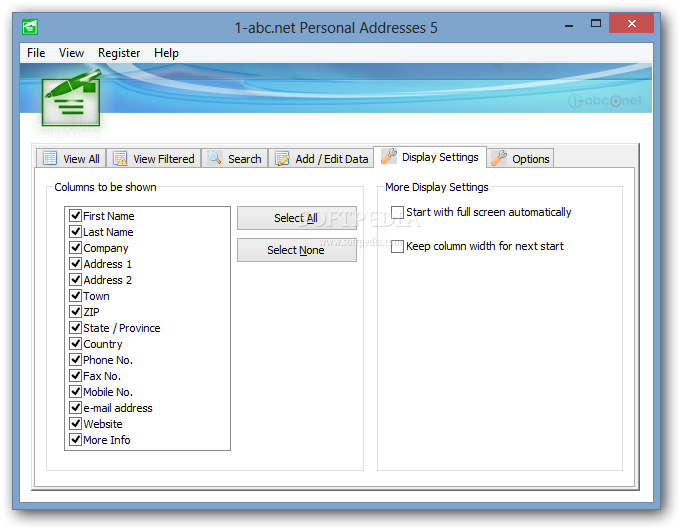The image size is (681, 530).
Task: Click the 1-abc.net logo in the banner
Action: click(x=605, y=101)
